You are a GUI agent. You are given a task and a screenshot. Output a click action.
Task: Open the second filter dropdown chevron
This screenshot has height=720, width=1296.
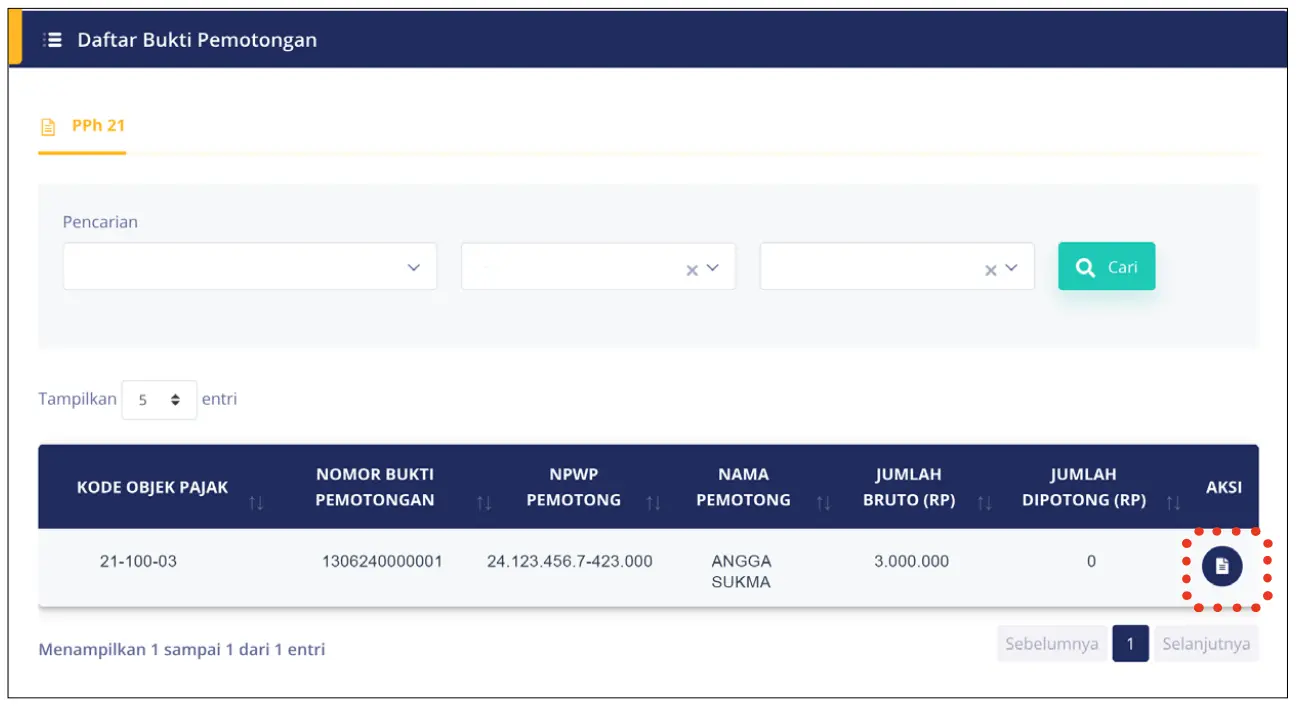click(711, 266)
